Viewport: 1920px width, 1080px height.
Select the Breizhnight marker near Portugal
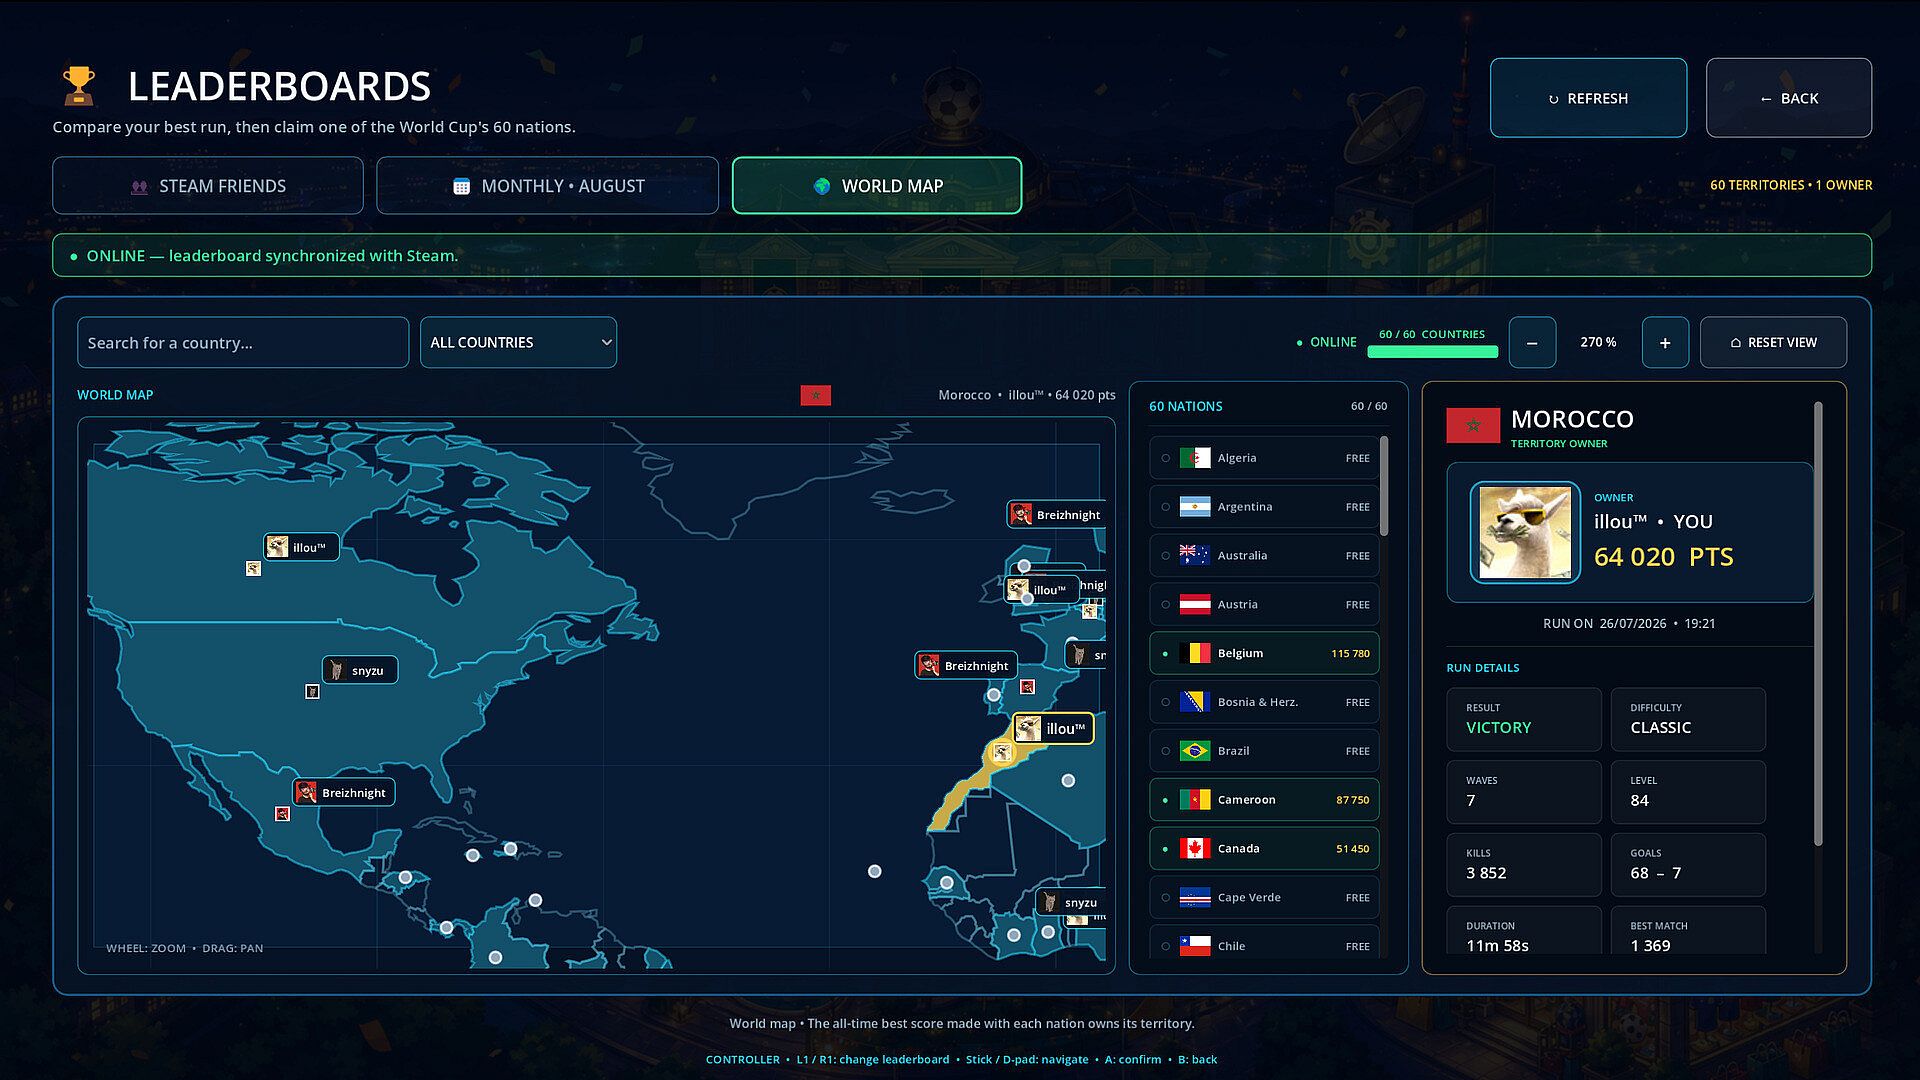966,665
